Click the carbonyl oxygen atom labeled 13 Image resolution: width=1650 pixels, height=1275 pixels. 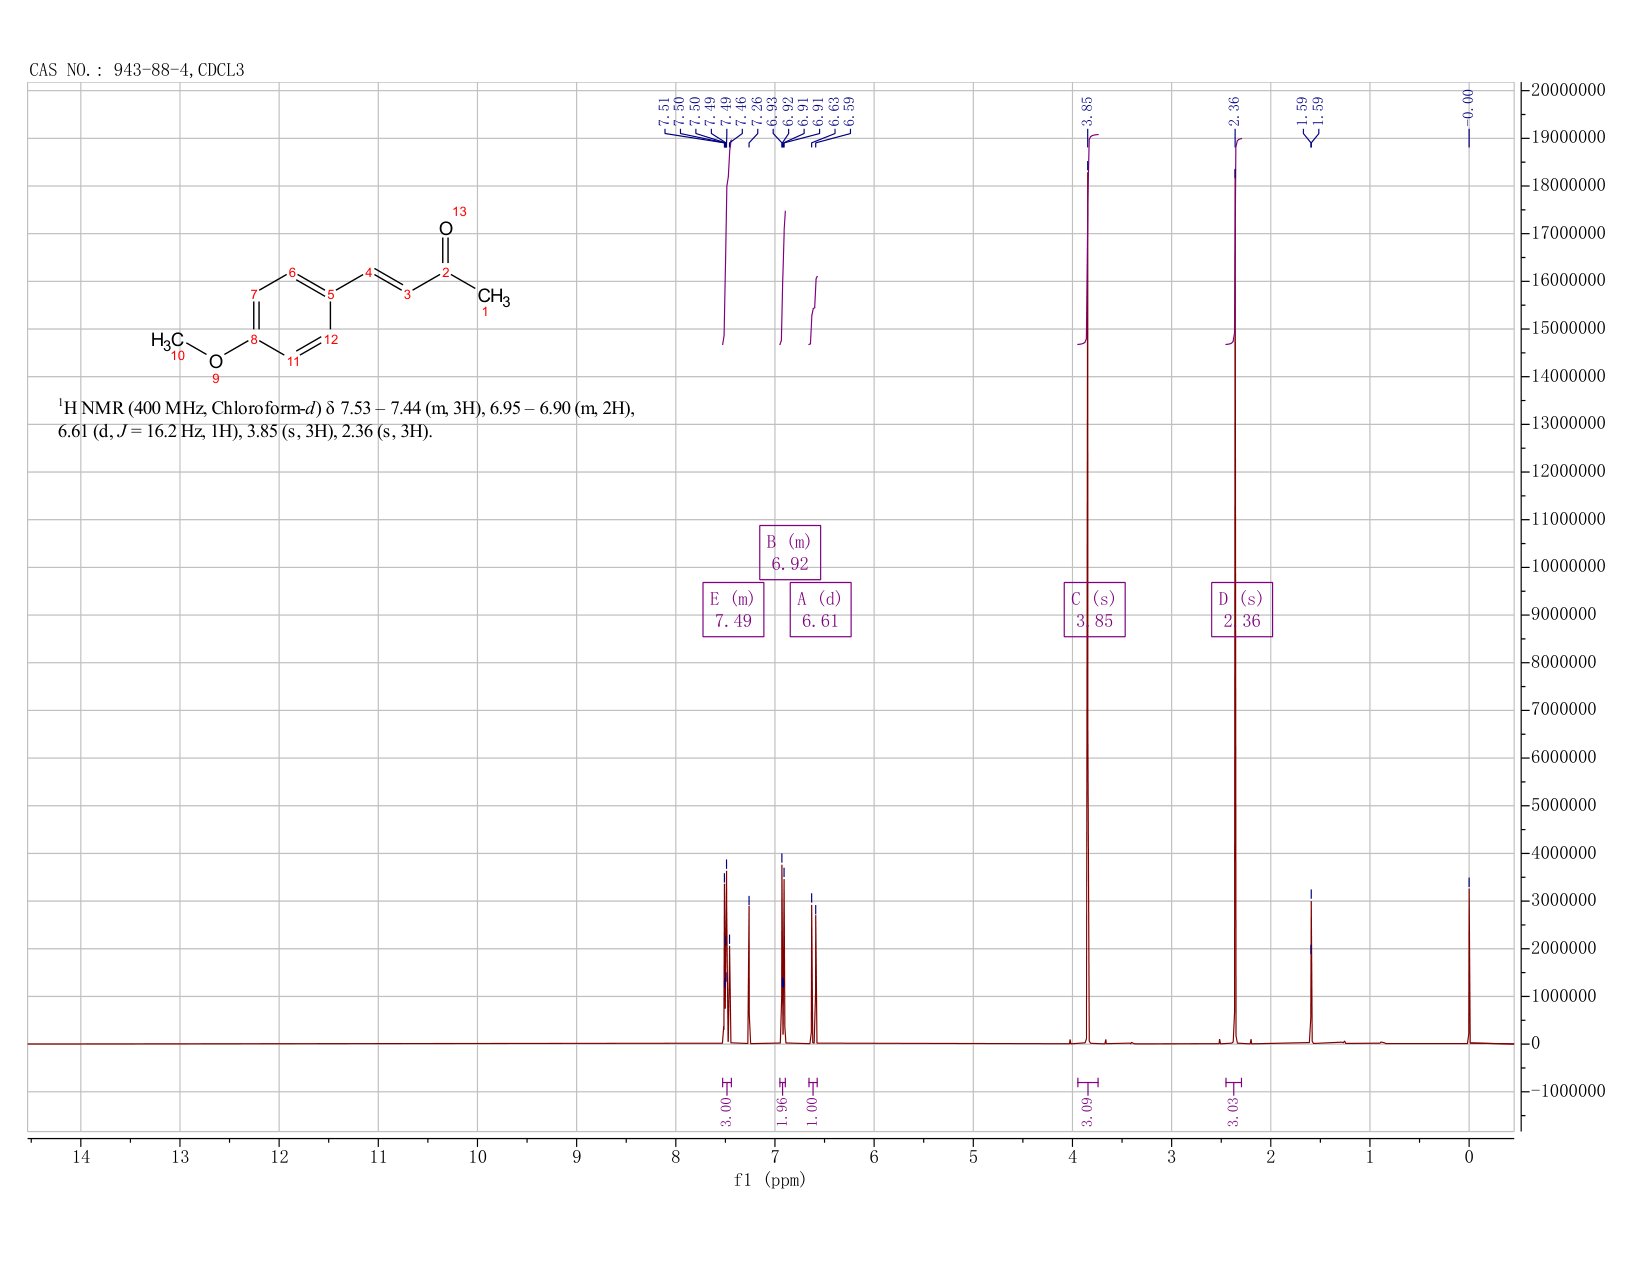coord(446,229)
